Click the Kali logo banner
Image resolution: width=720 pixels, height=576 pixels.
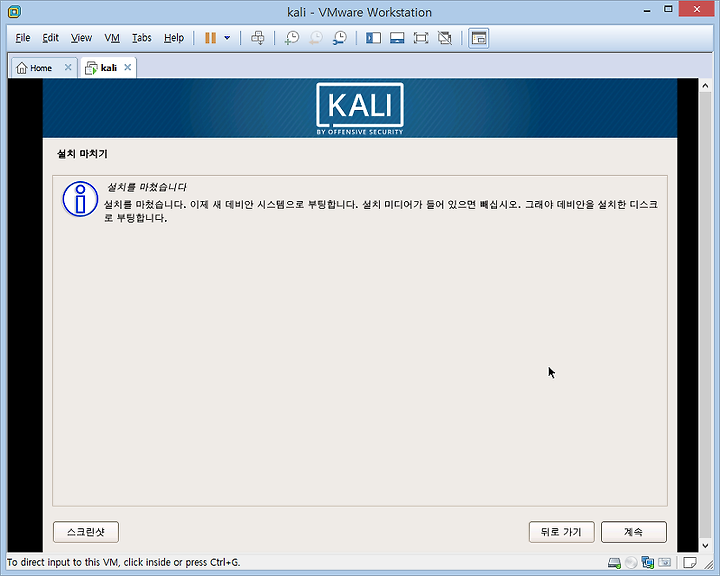click(x=360, y=108)
